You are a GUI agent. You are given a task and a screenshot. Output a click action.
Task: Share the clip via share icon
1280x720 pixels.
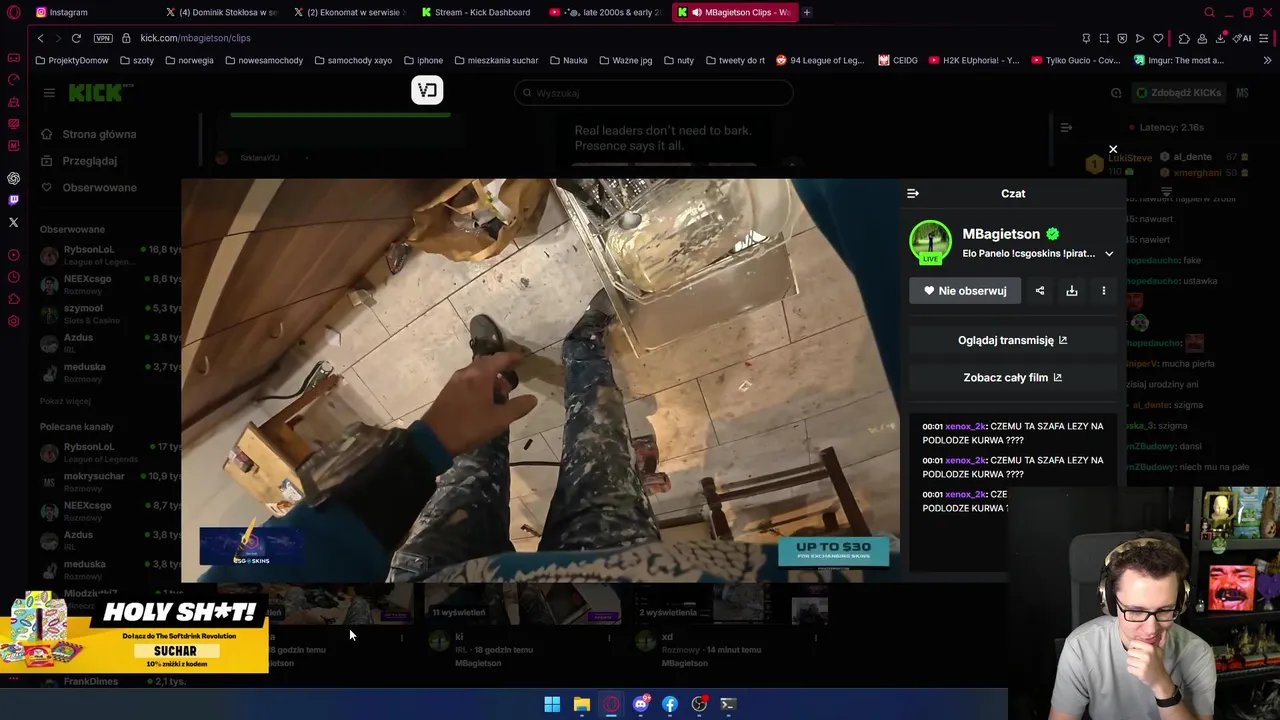(x=1040, y=291)
